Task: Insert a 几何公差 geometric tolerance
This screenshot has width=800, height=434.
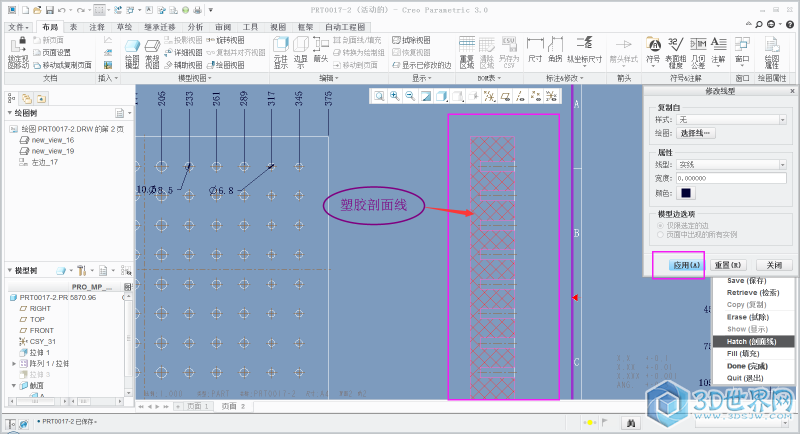Action: coord(698,53)
